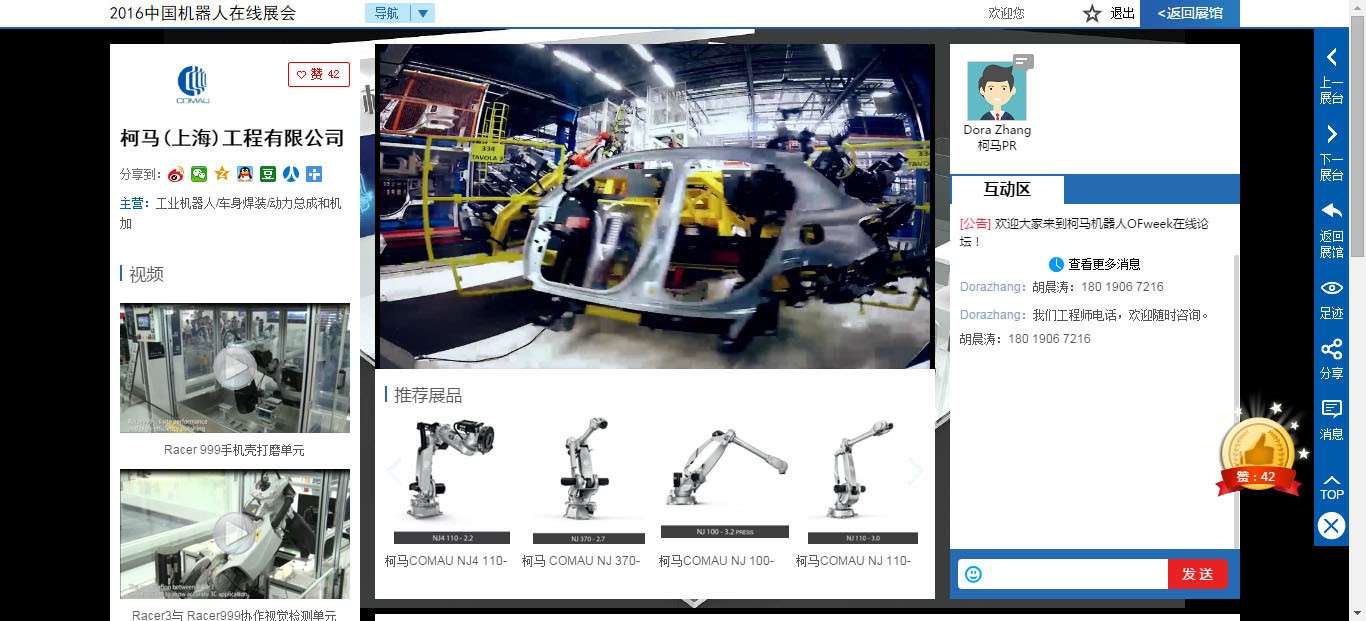Play the Racer 999 polishing video

coord(235,368)
